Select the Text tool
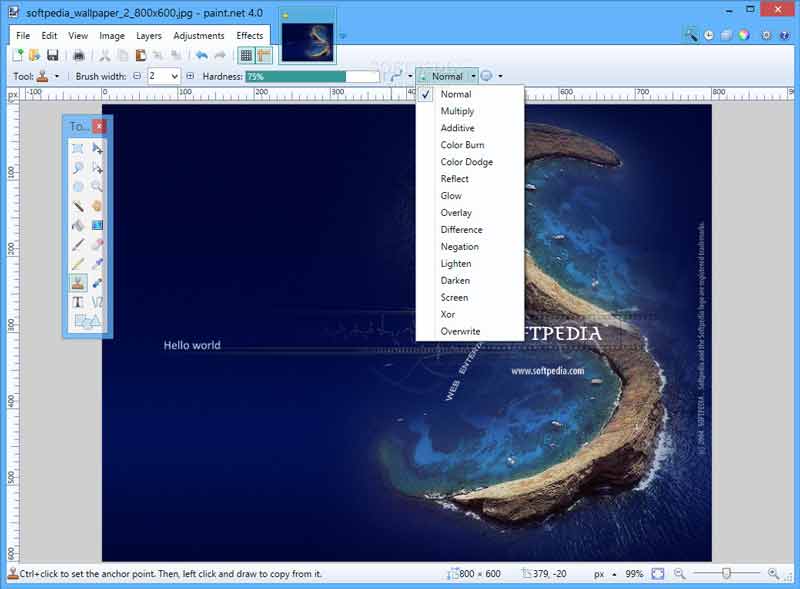This screenshot has height=589, width=800. tap(78, 302)
